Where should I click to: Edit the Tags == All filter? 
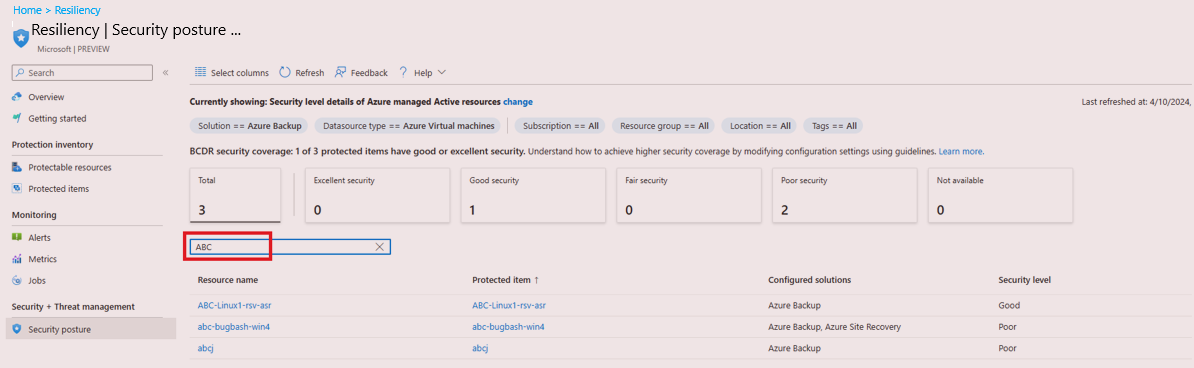[x=833, y=126]
